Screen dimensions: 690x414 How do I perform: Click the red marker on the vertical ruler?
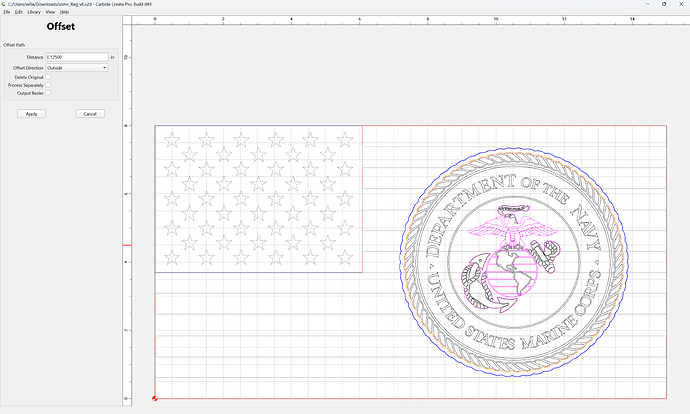pos(127,245)
